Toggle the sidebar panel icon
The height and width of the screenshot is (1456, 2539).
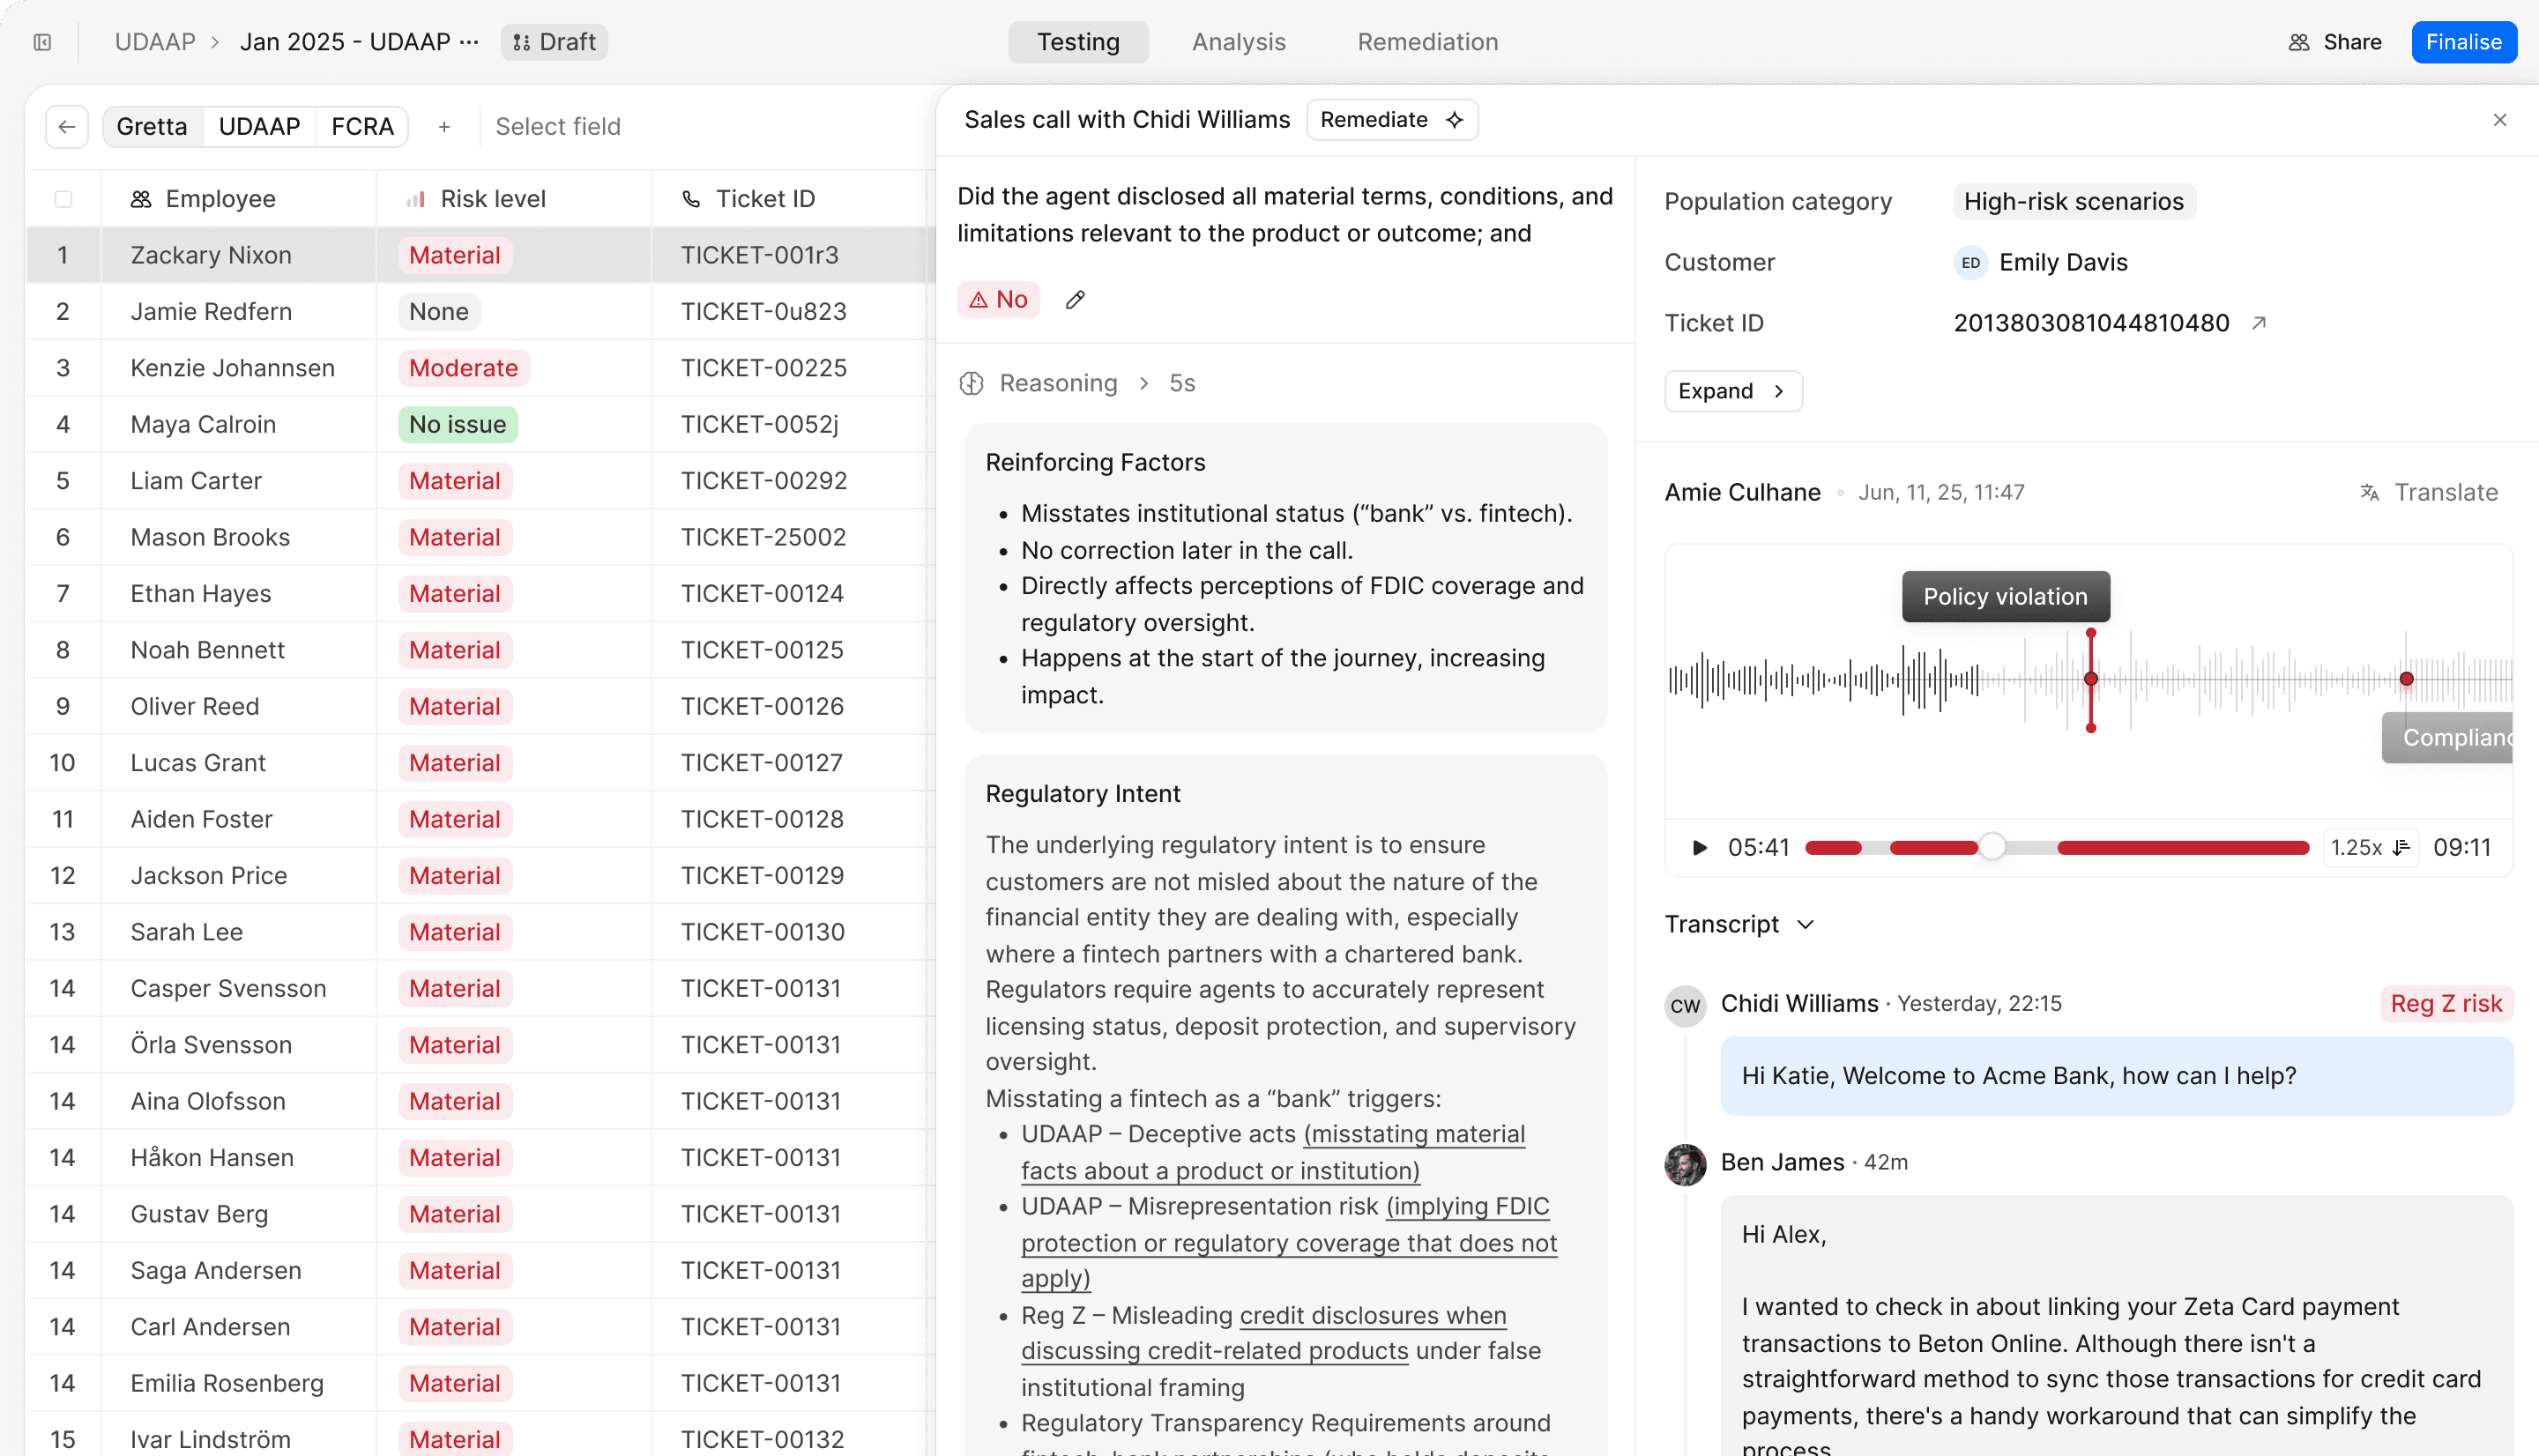(x=42, y=42)
